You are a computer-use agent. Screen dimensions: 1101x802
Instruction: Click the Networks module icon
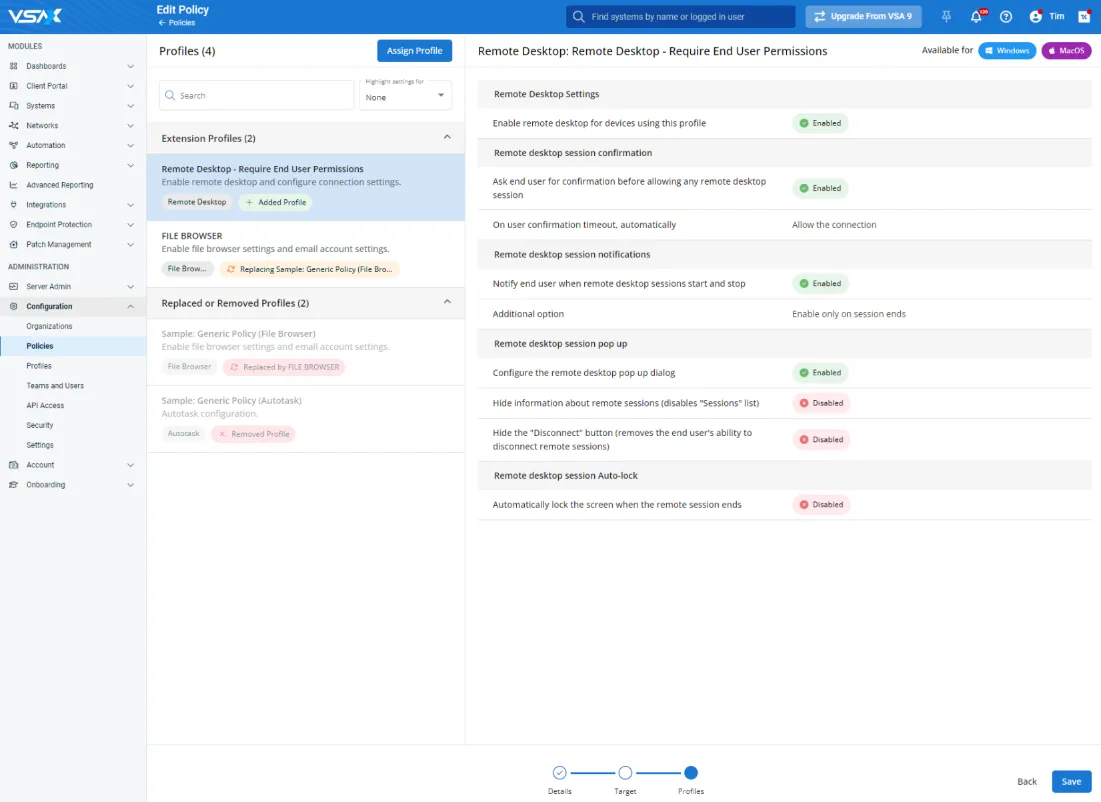tap(14, 126)
